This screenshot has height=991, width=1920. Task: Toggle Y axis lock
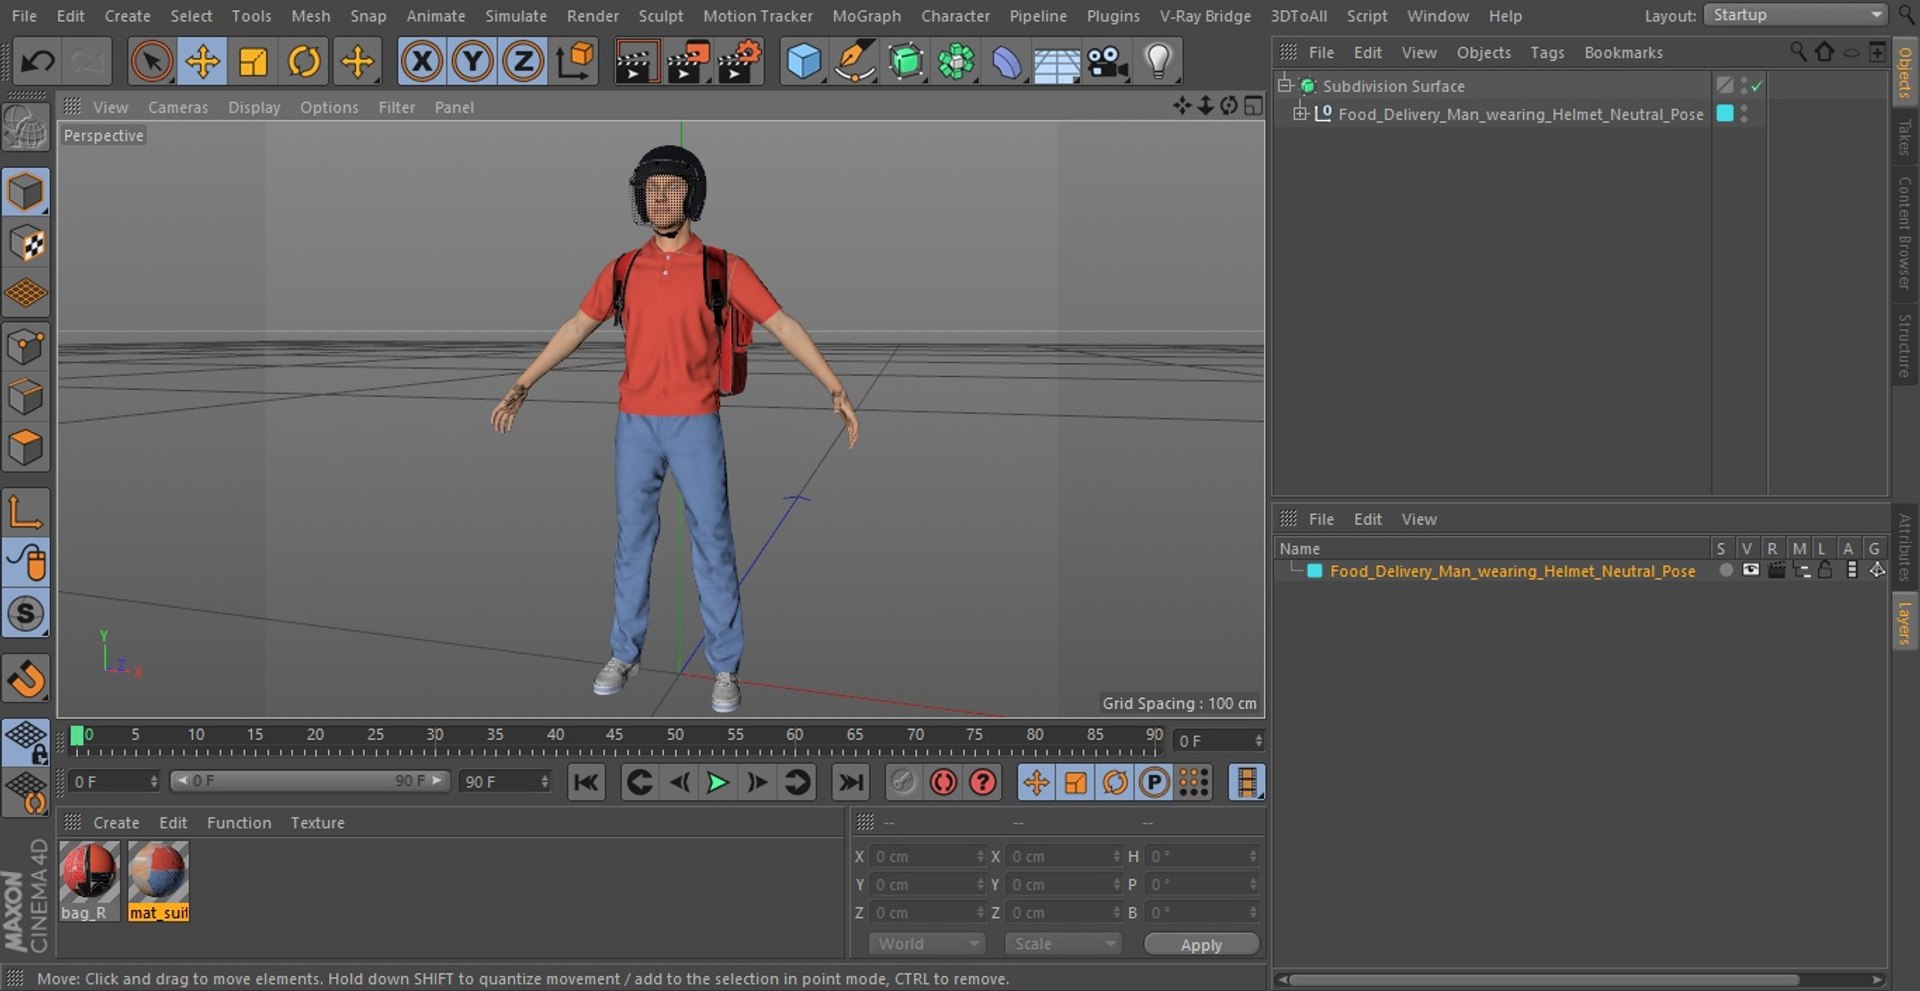(x=472, y=62)
